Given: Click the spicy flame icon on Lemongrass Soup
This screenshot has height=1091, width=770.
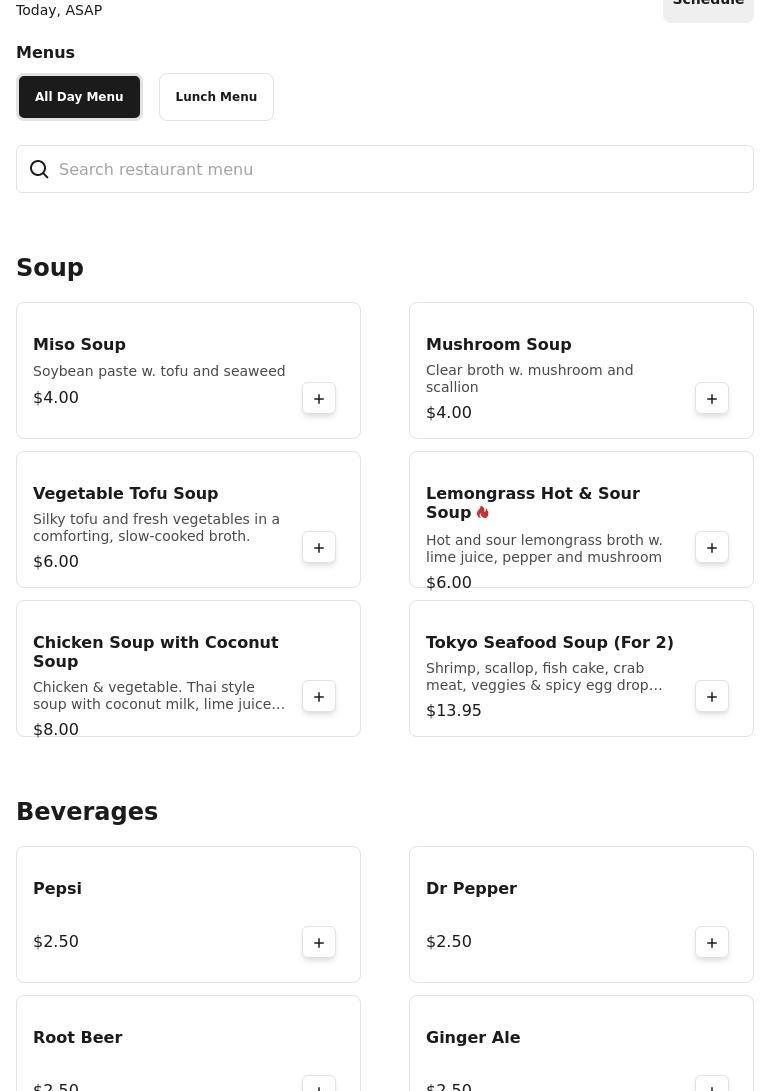Looking at the screenshot, I should coord(483,513).
